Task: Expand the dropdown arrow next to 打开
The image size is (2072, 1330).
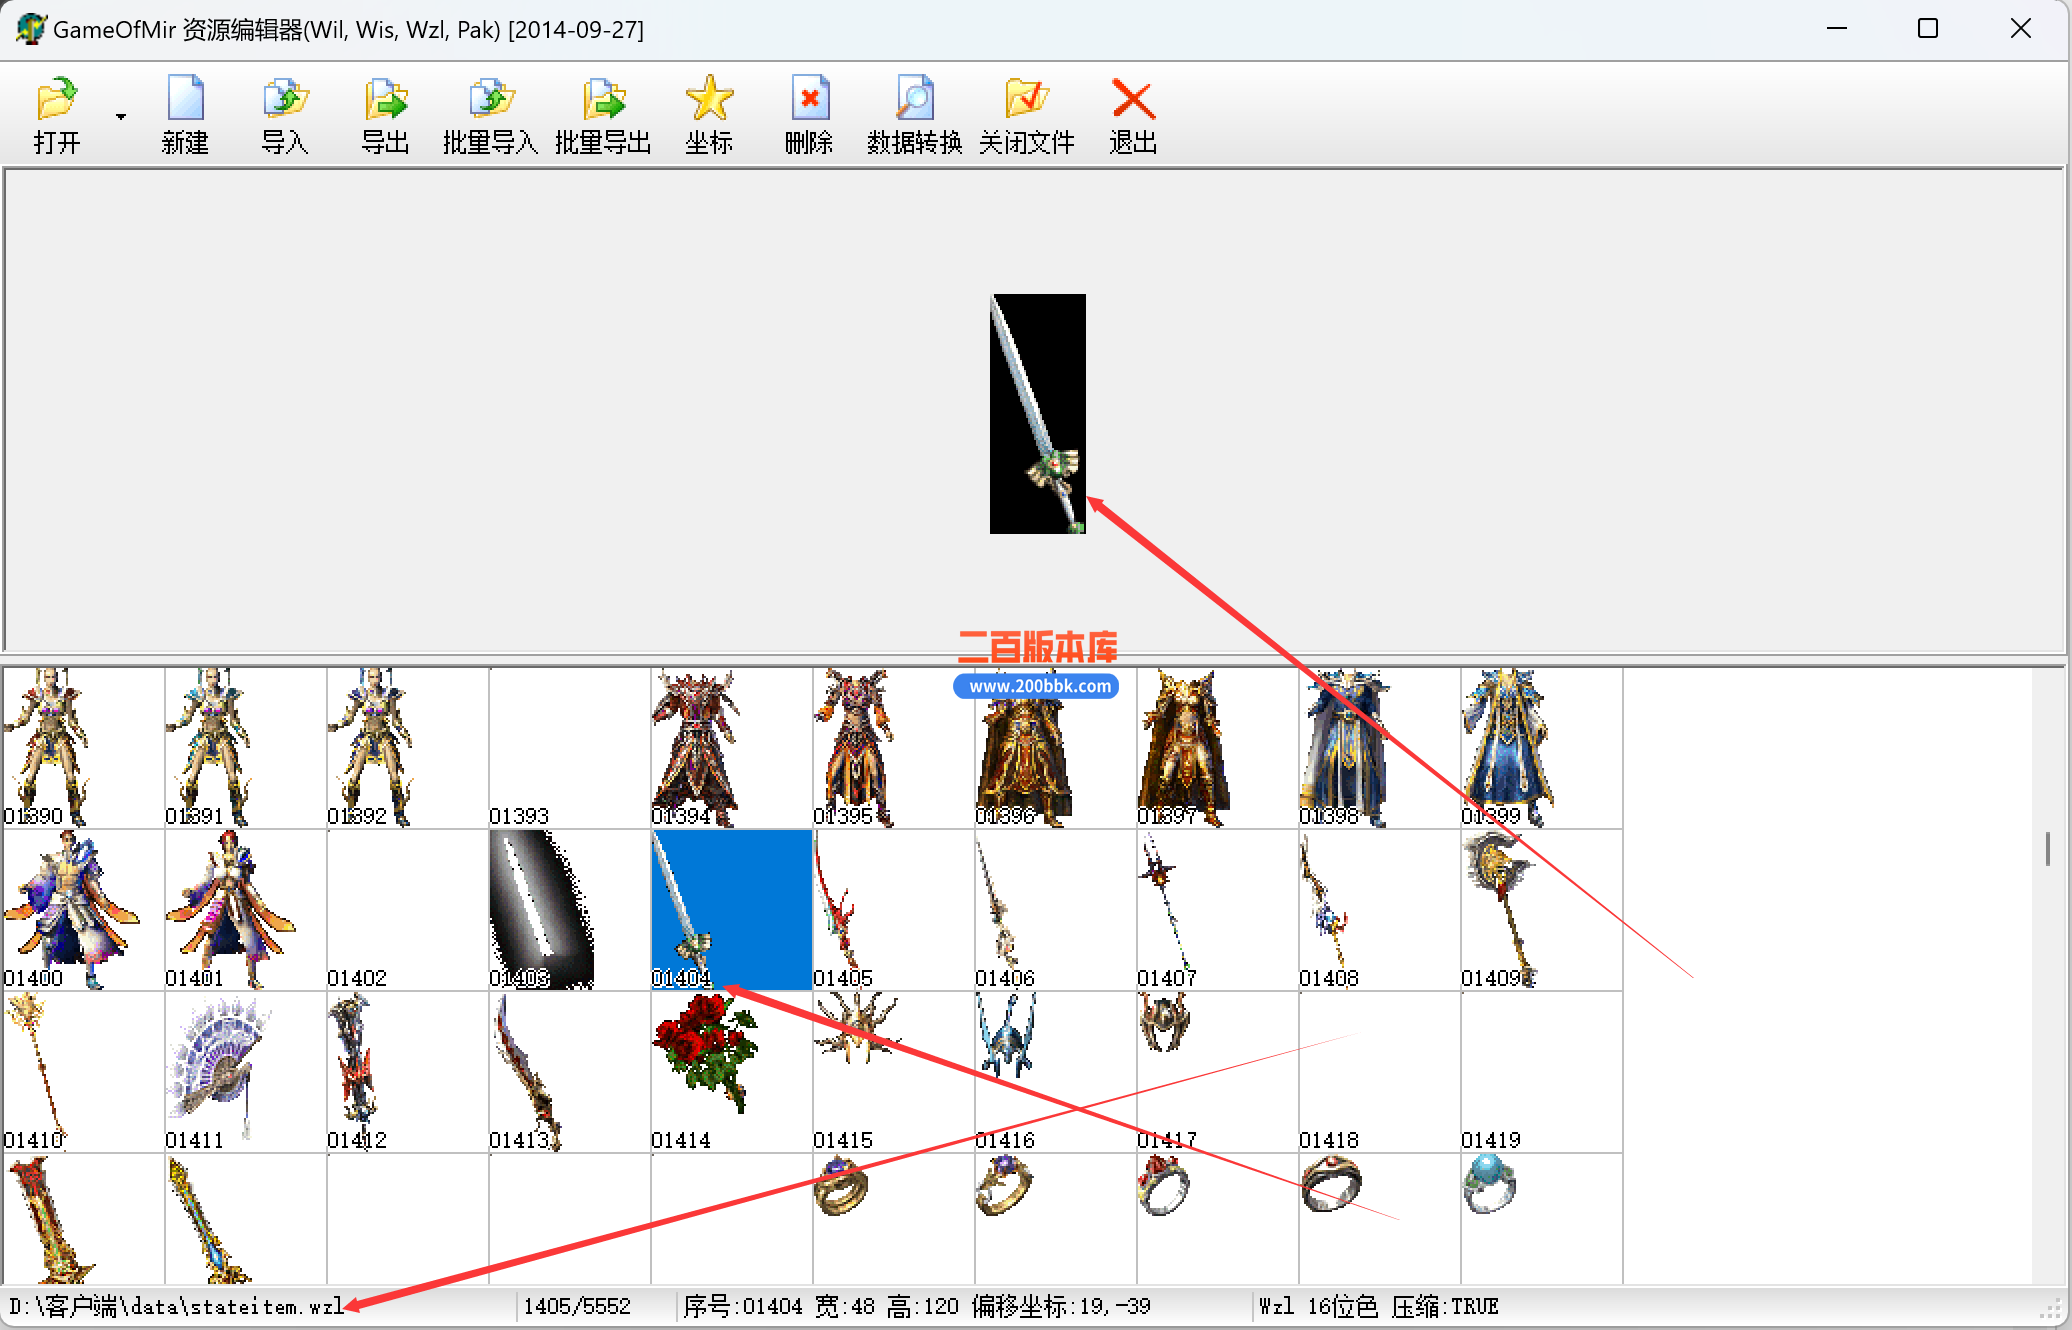Action: [x=121, y=117]
